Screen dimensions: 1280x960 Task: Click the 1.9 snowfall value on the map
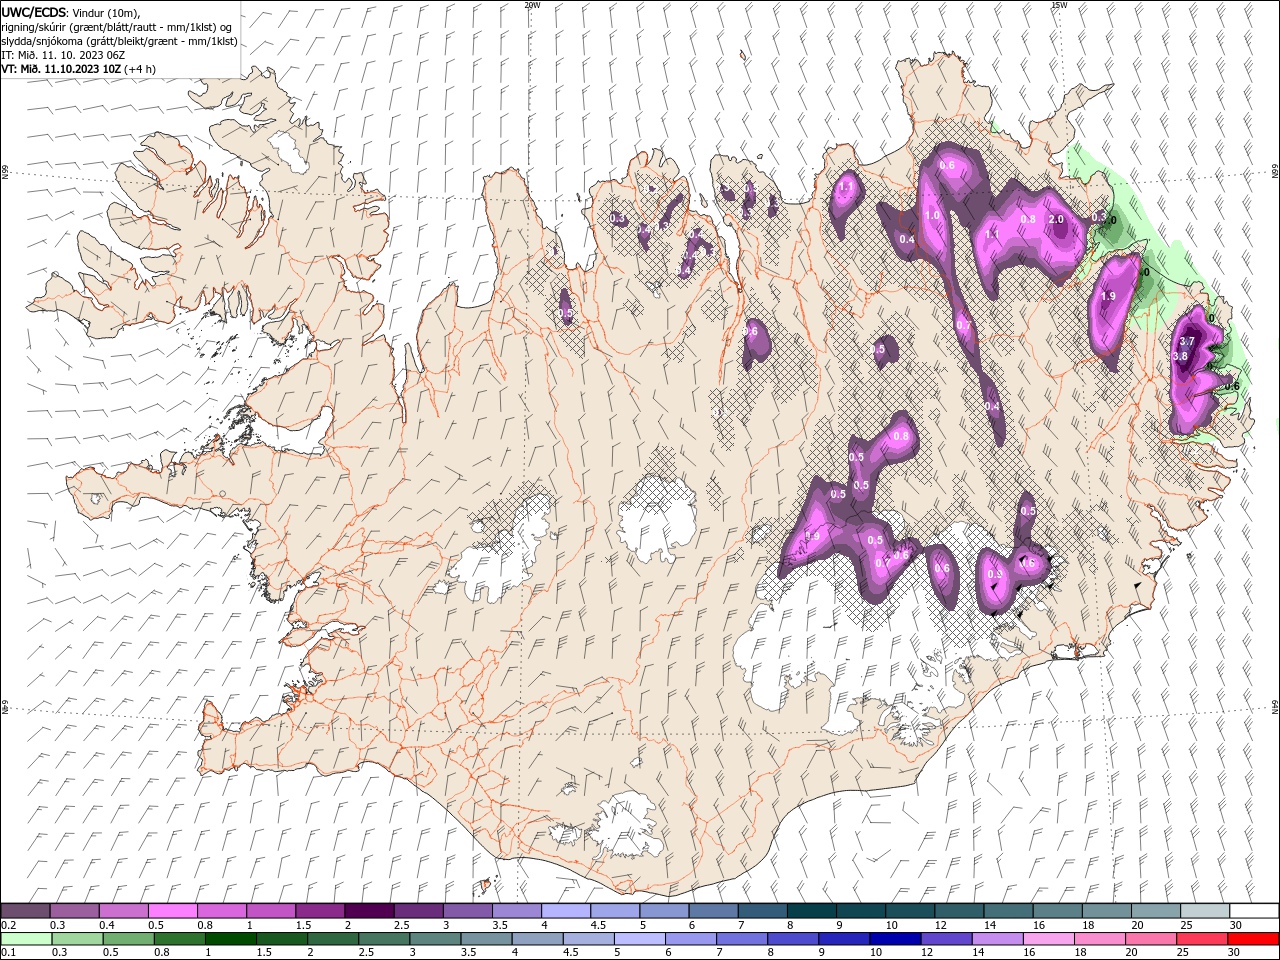pyautogui.click(x=1108, y=297)
